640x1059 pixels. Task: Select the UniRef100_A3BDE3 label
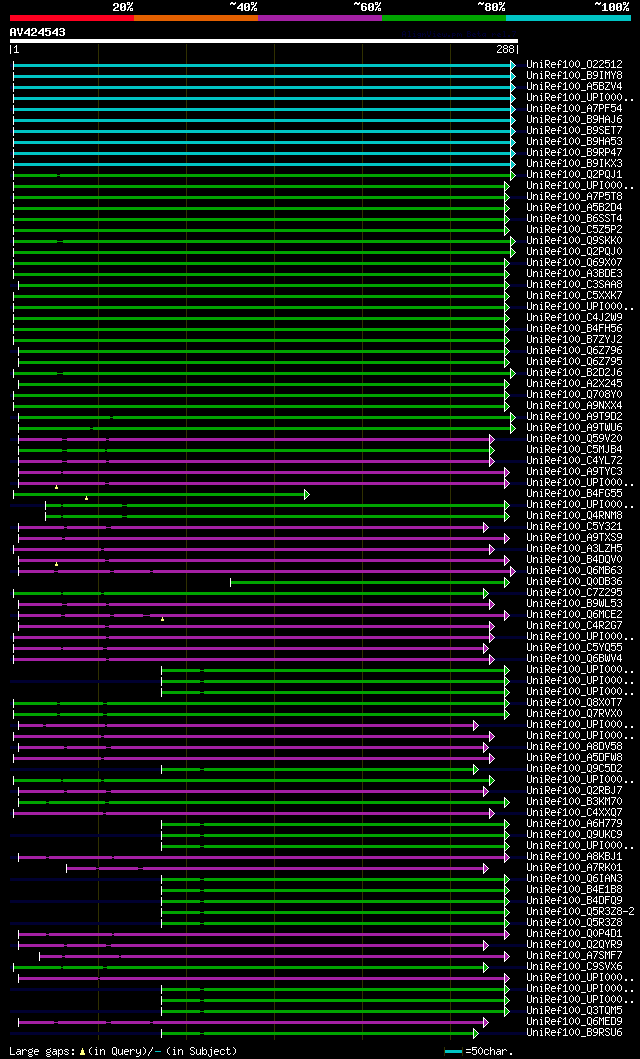(575, 274)
